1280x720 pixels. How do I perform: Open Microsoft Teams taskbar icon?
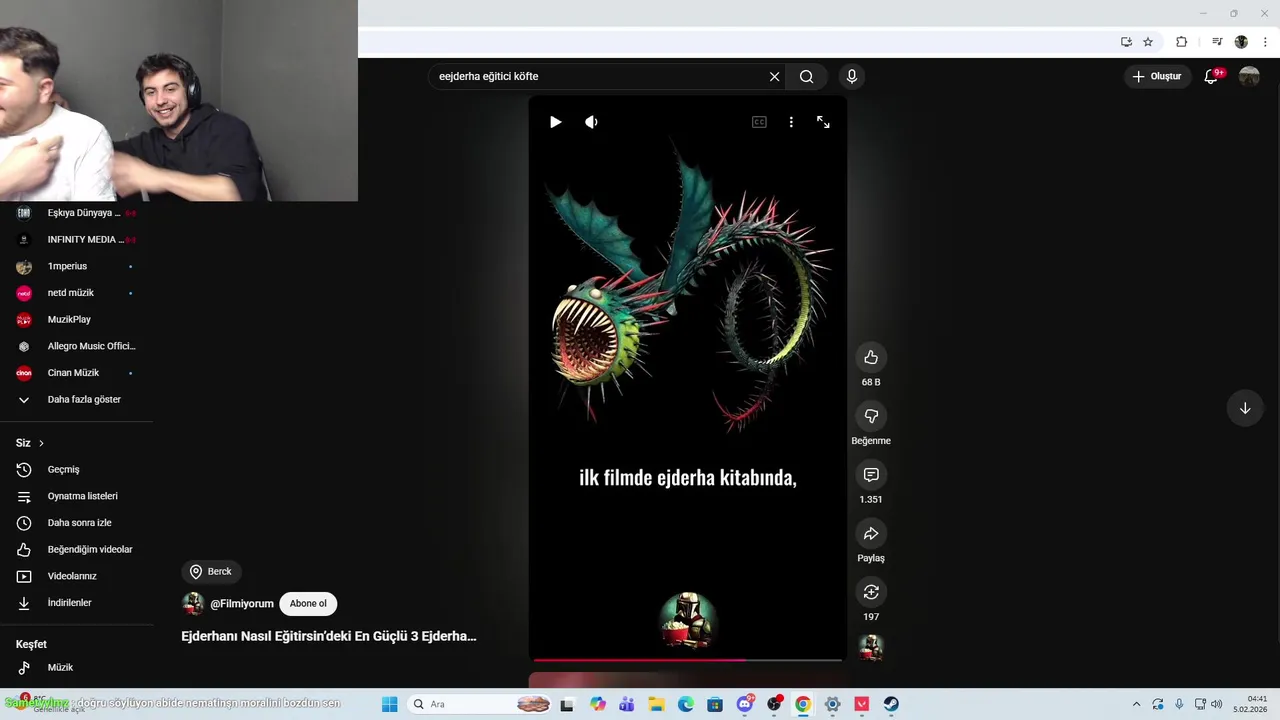click(x=627, y=704)
